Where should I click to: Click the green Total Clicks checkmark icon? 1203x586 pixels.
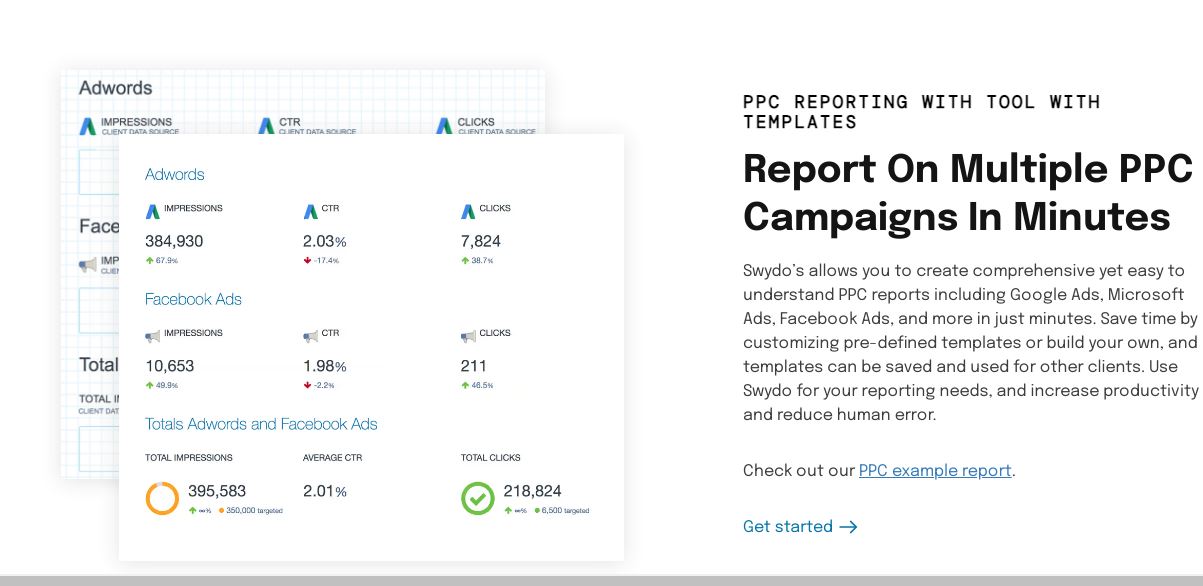click(478, 498)
